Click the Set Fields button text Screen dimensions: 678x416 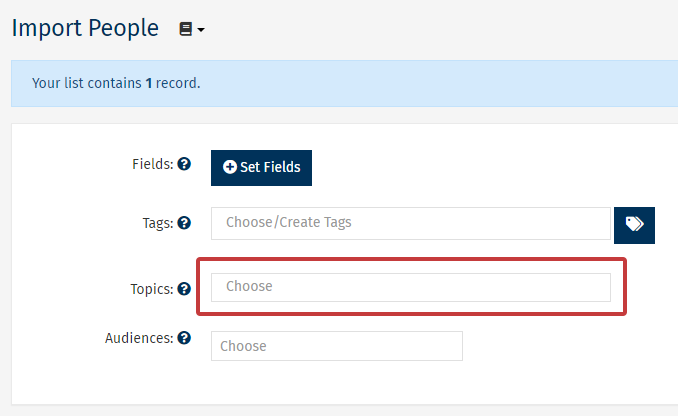270,167
